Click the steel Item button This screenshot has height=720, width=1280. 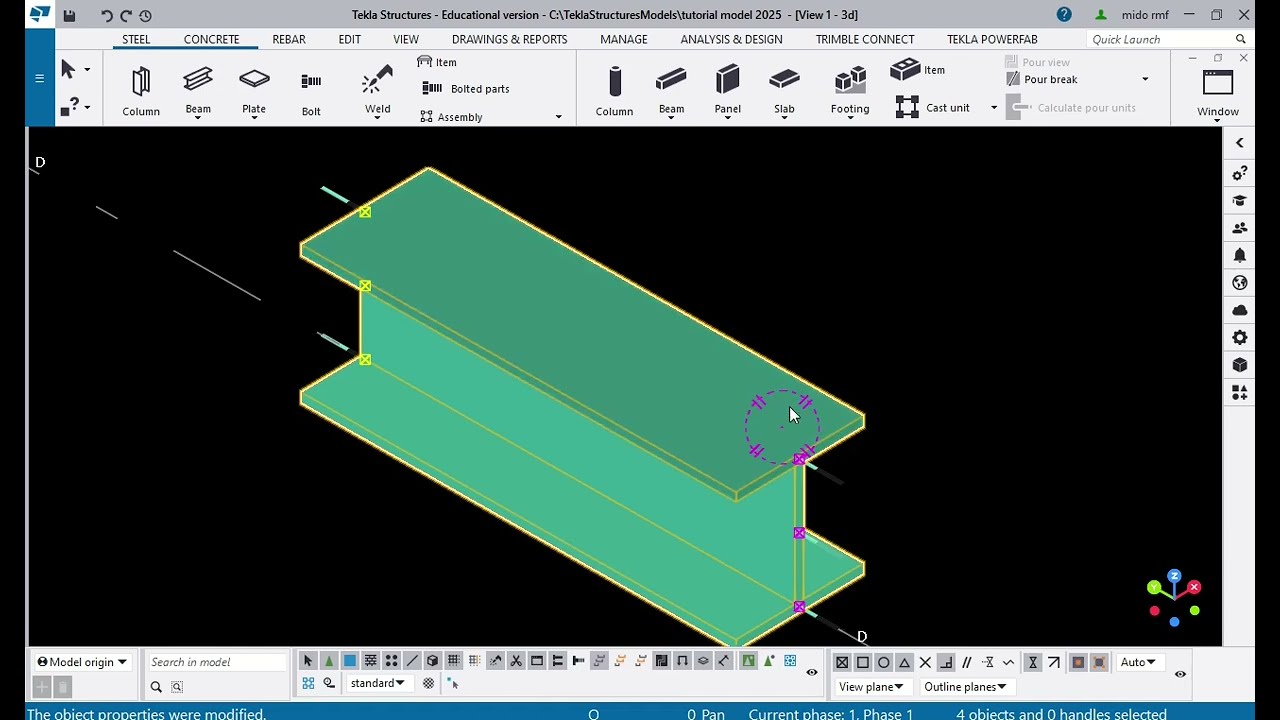pyautogui.click(x=437, y=62)
